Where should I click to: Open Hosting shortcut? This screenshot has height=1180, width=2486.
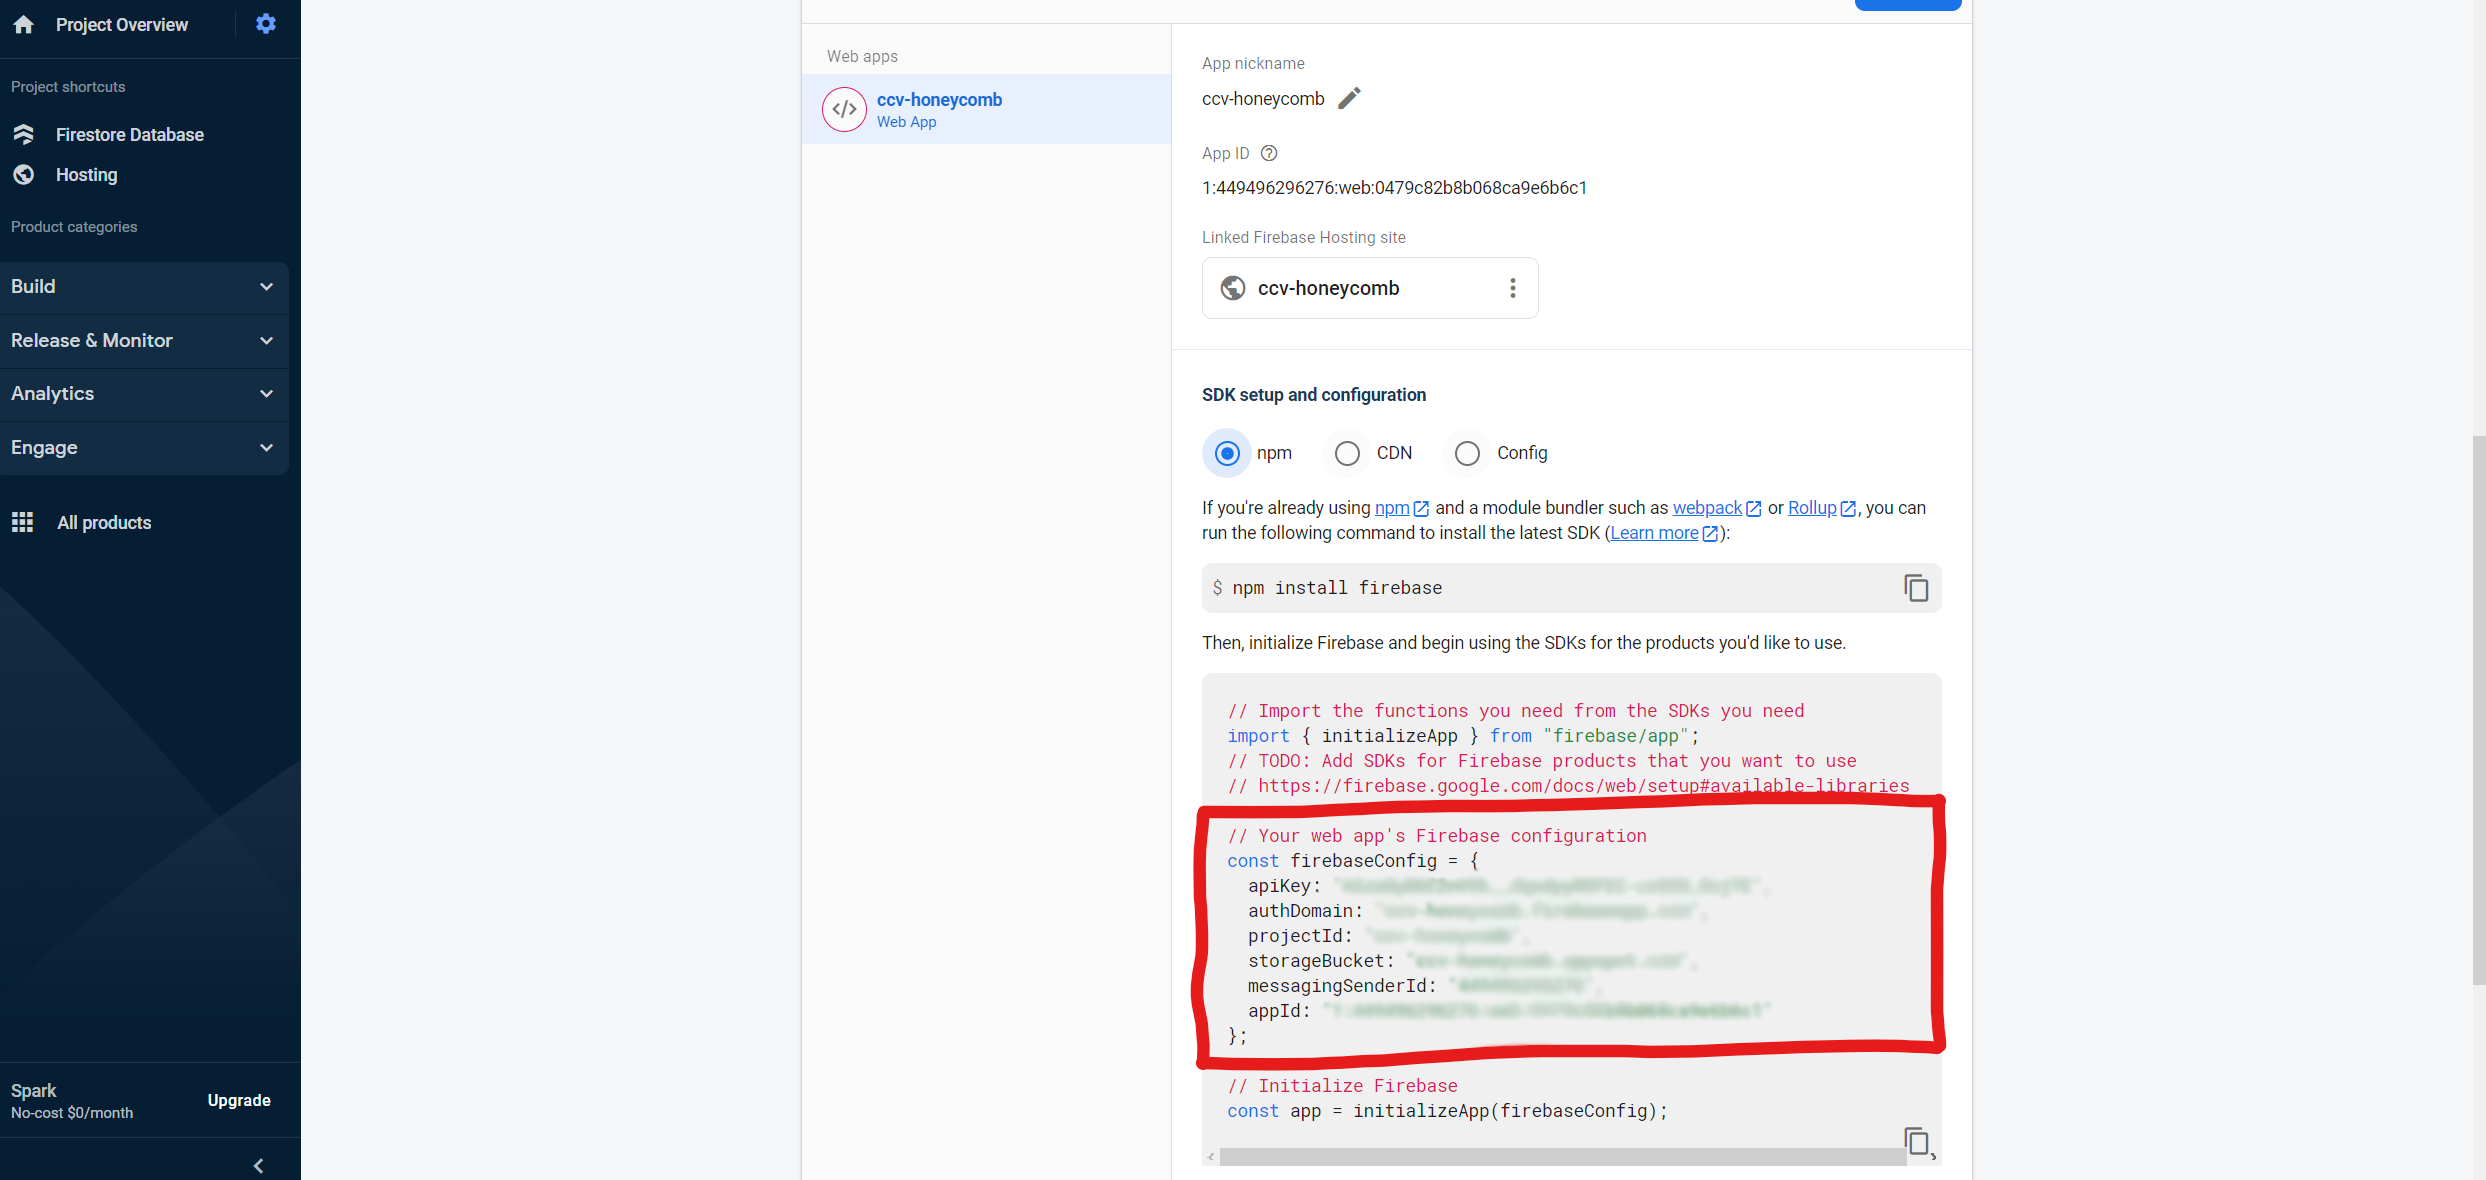pos(86,174)
